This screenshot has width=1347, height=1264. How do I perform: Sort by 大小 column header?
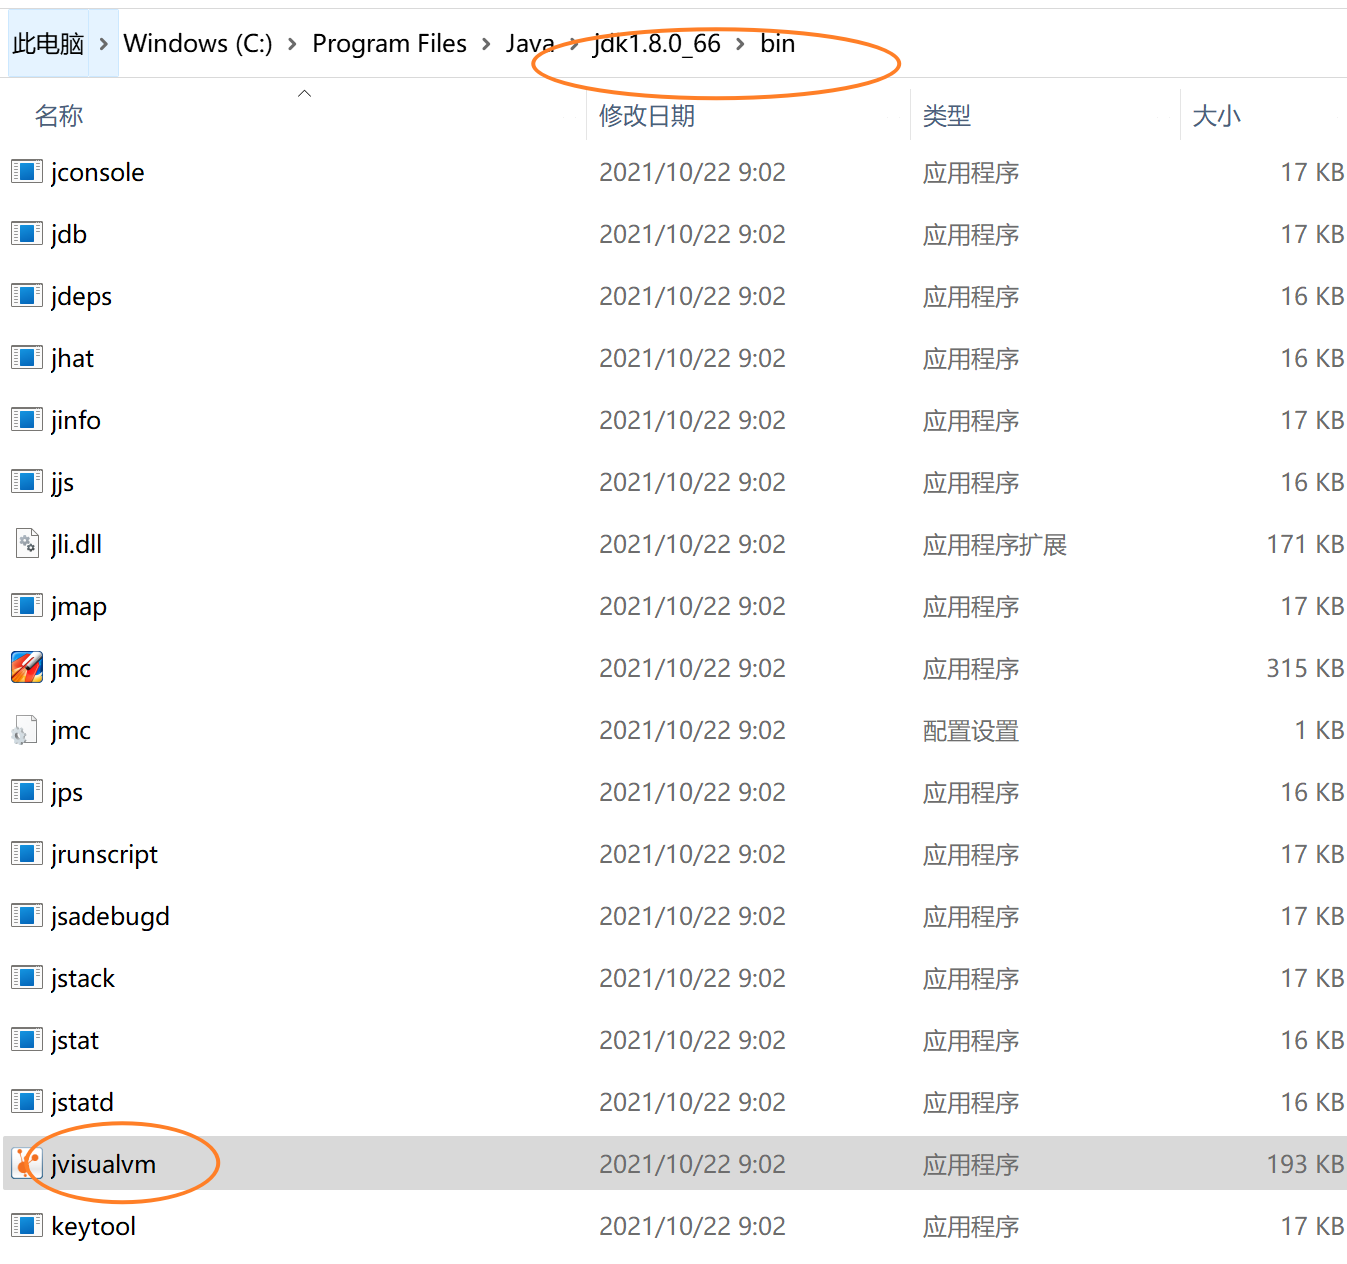point(1216,116)
